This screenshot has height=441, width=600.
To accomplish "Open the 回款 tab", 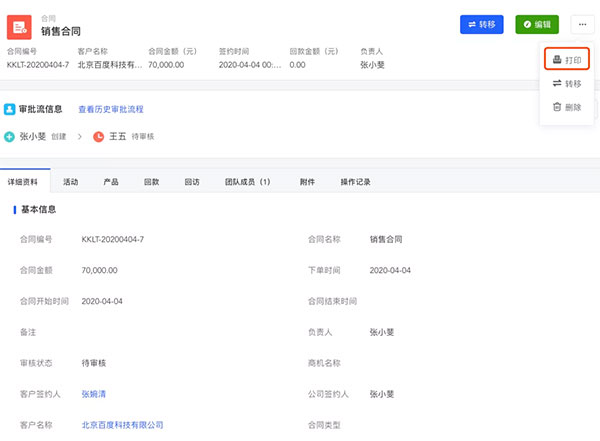I will click(x=151, y=182).
